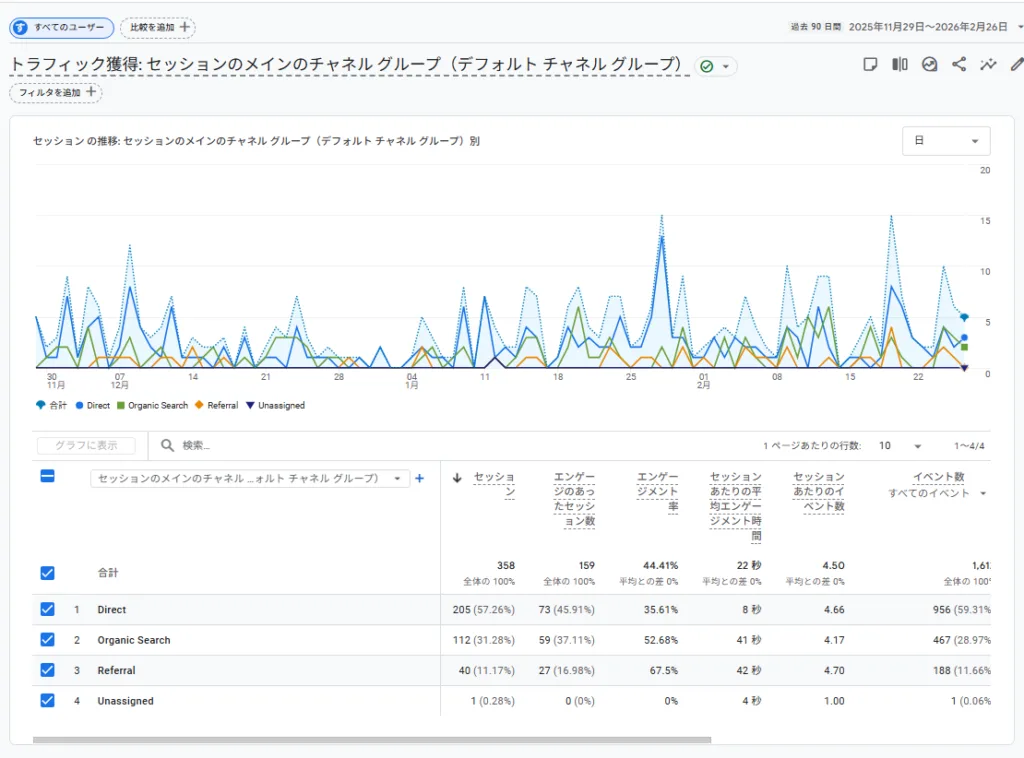Open the primary dimension channel group dropdown

249,478
